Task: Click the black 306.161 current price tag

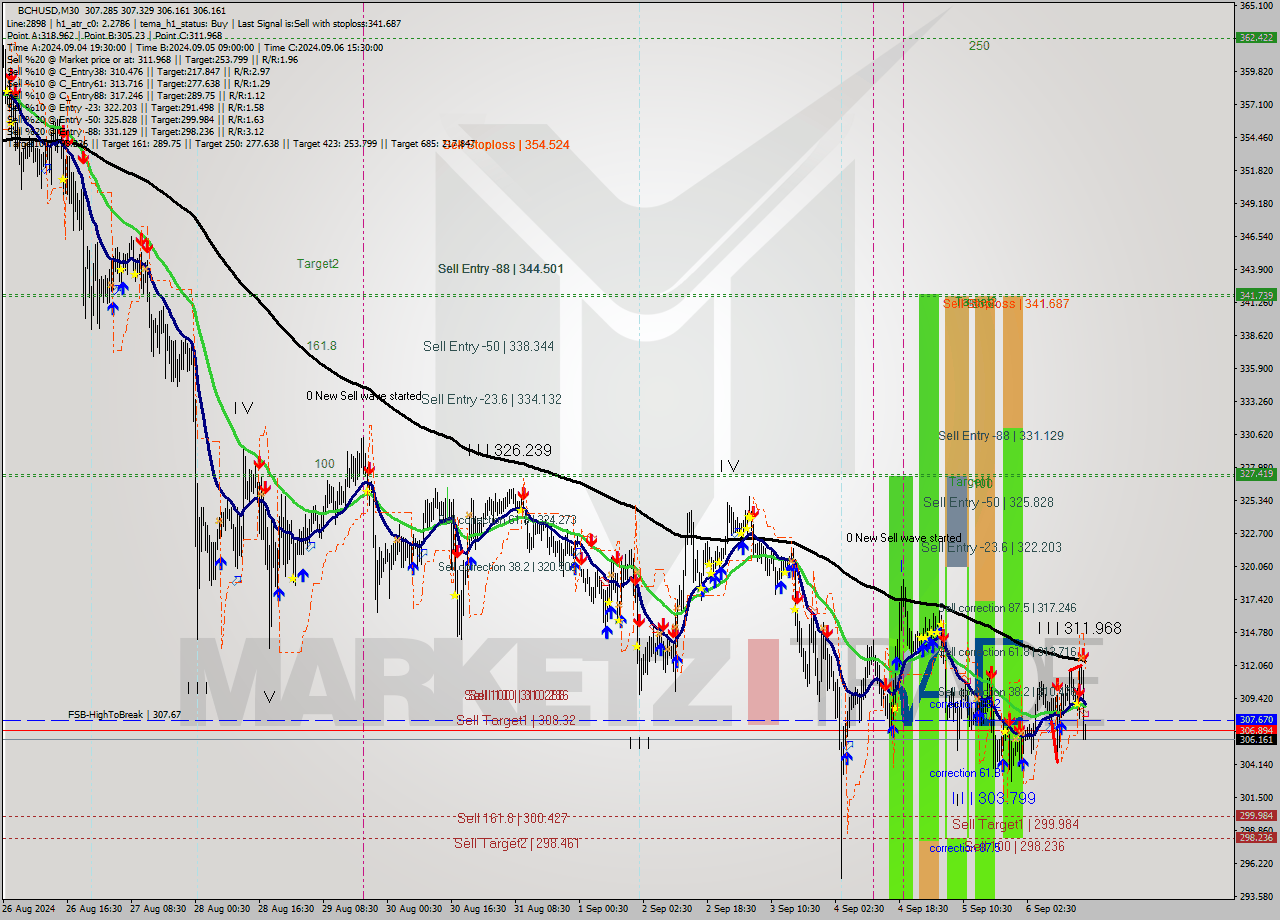Action: click(x=1256, y=739)
